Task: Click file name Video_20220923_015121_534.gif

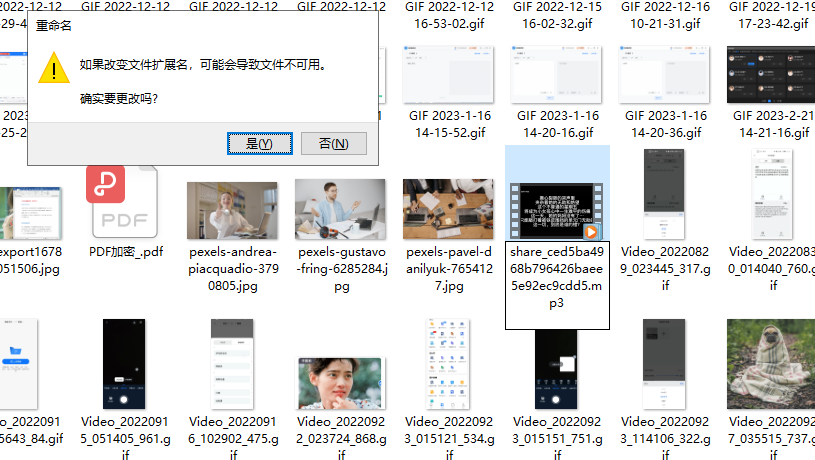Action: (450, 438)
